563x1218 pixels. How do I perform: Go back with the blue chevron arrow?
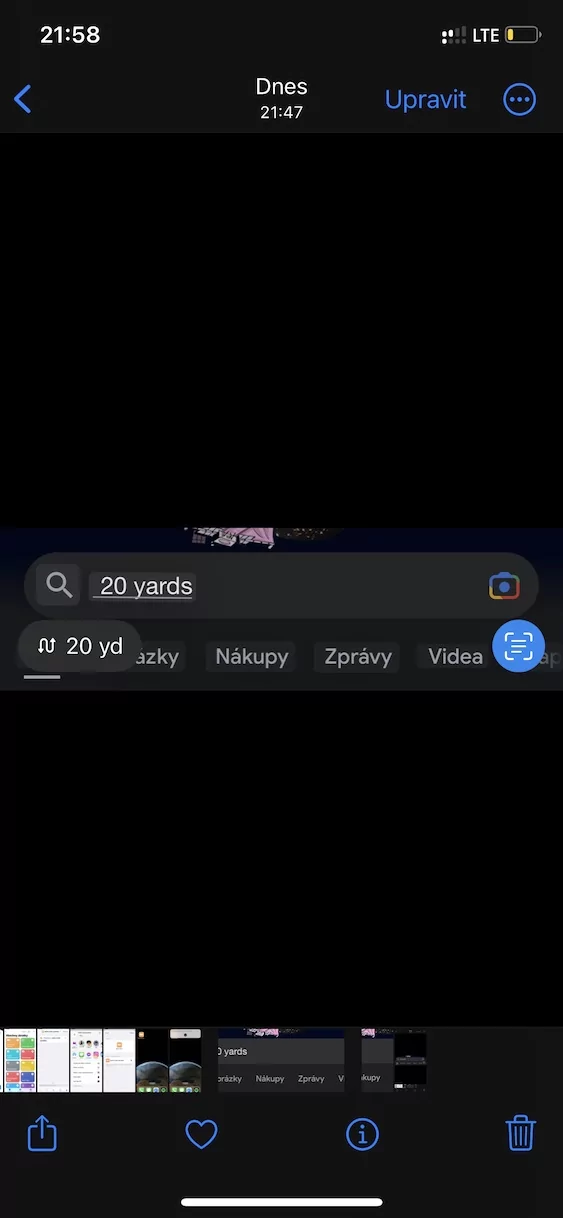click(x=23, y=99)
